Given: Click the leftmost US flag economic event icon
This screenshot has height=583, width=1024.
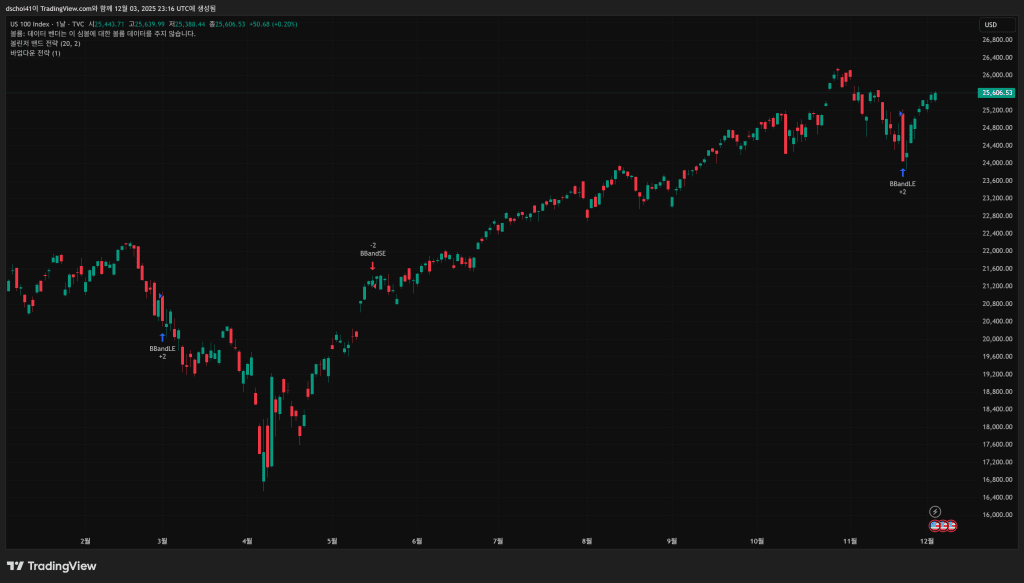Looking at the screenshot, I should pyautogui.click(x=935, y=525).
